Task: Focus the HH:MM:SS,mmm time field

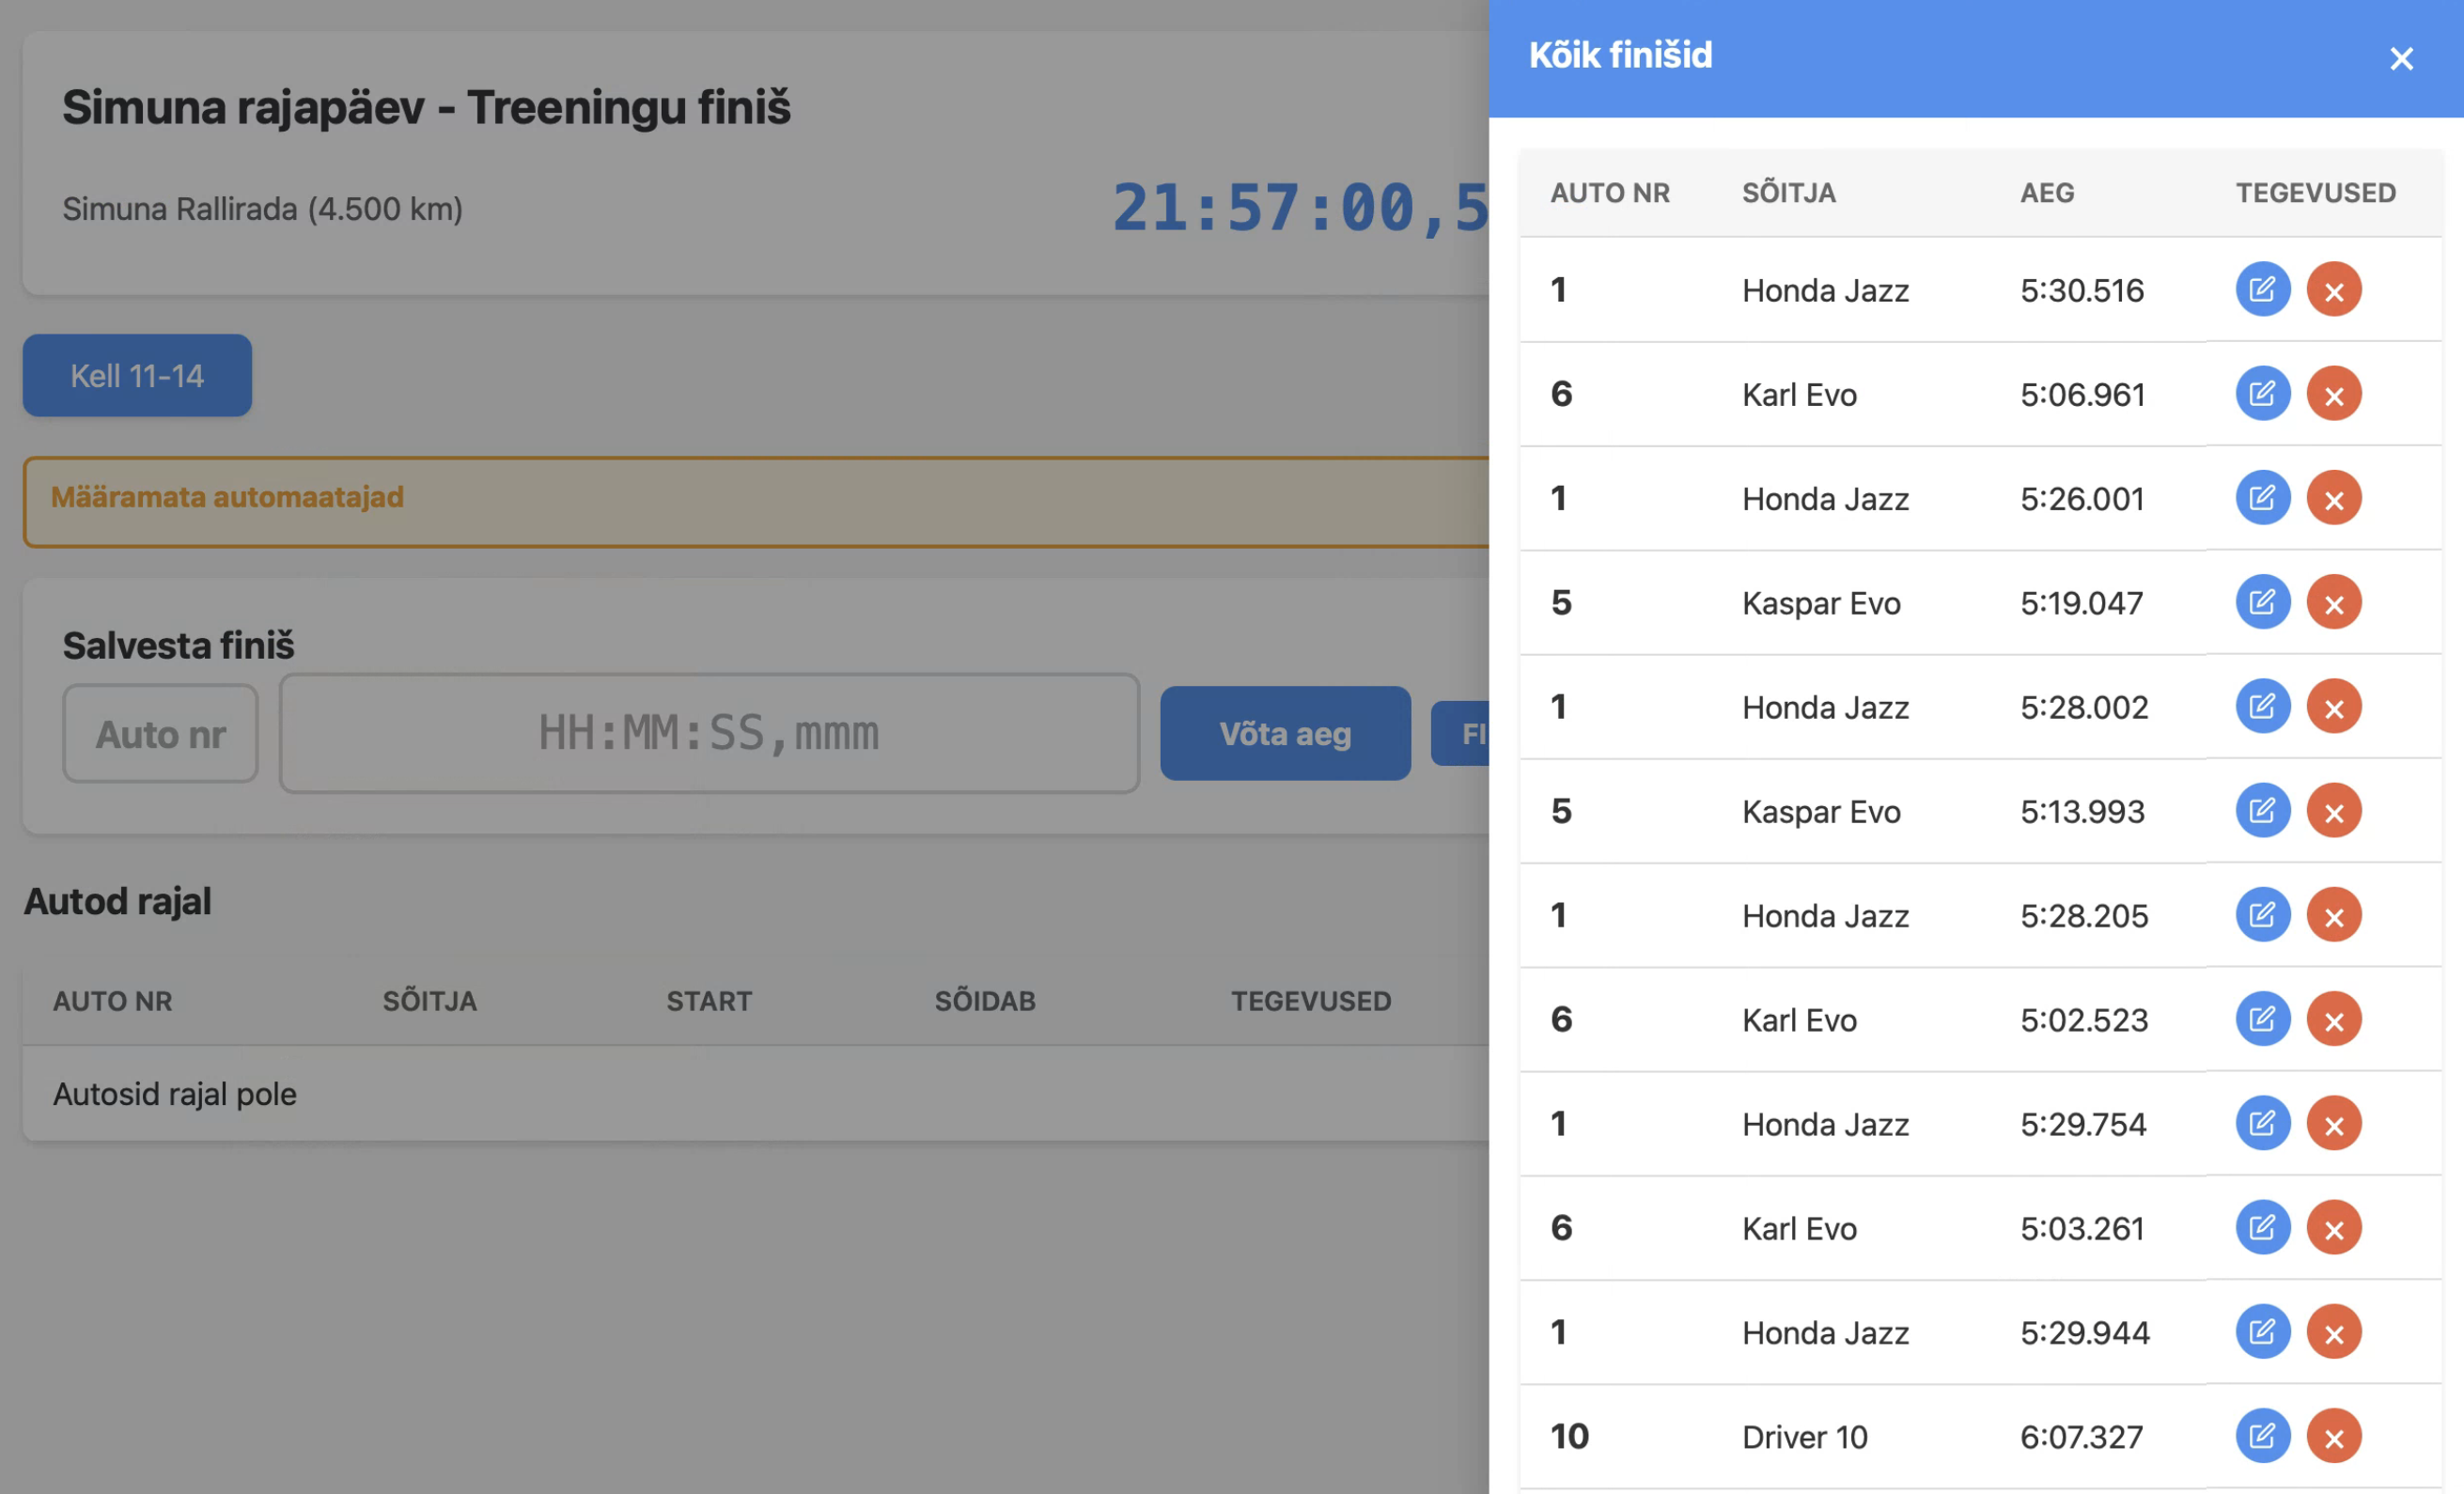Action: [708, 734]
